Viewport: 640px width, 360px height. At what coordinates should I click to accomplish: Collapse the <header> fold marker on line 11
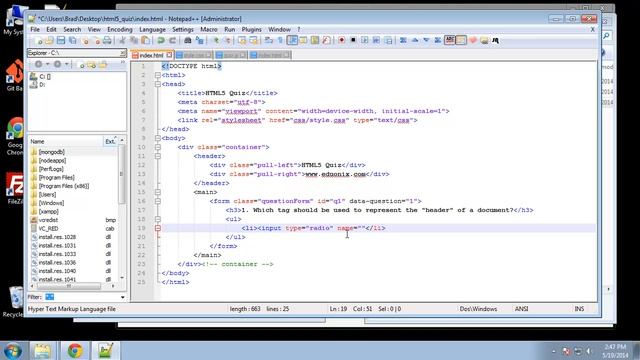[x=158, y=156]
